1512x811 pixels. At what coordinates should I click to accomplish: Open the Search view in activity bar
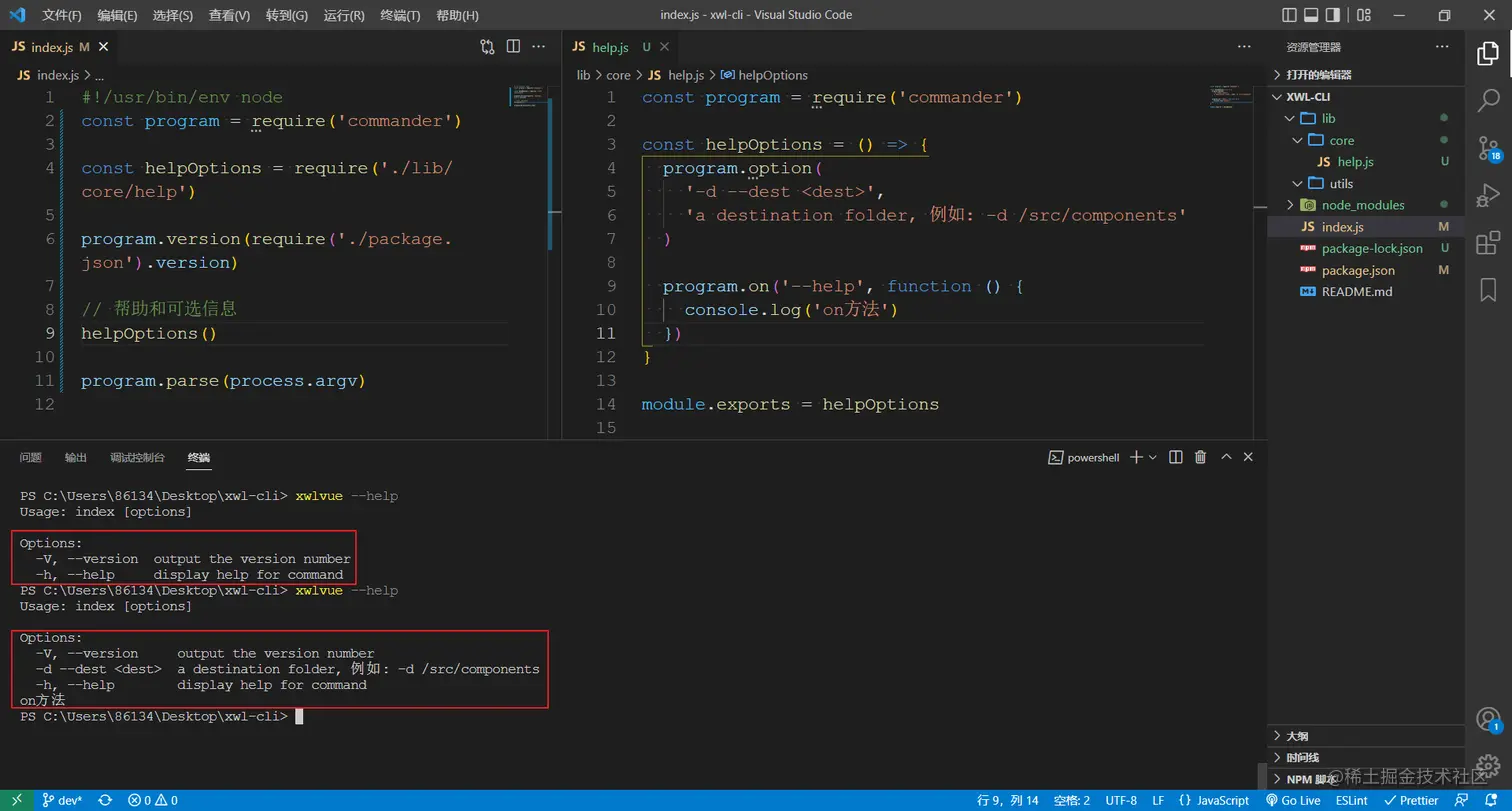[x=1489, y=99]
